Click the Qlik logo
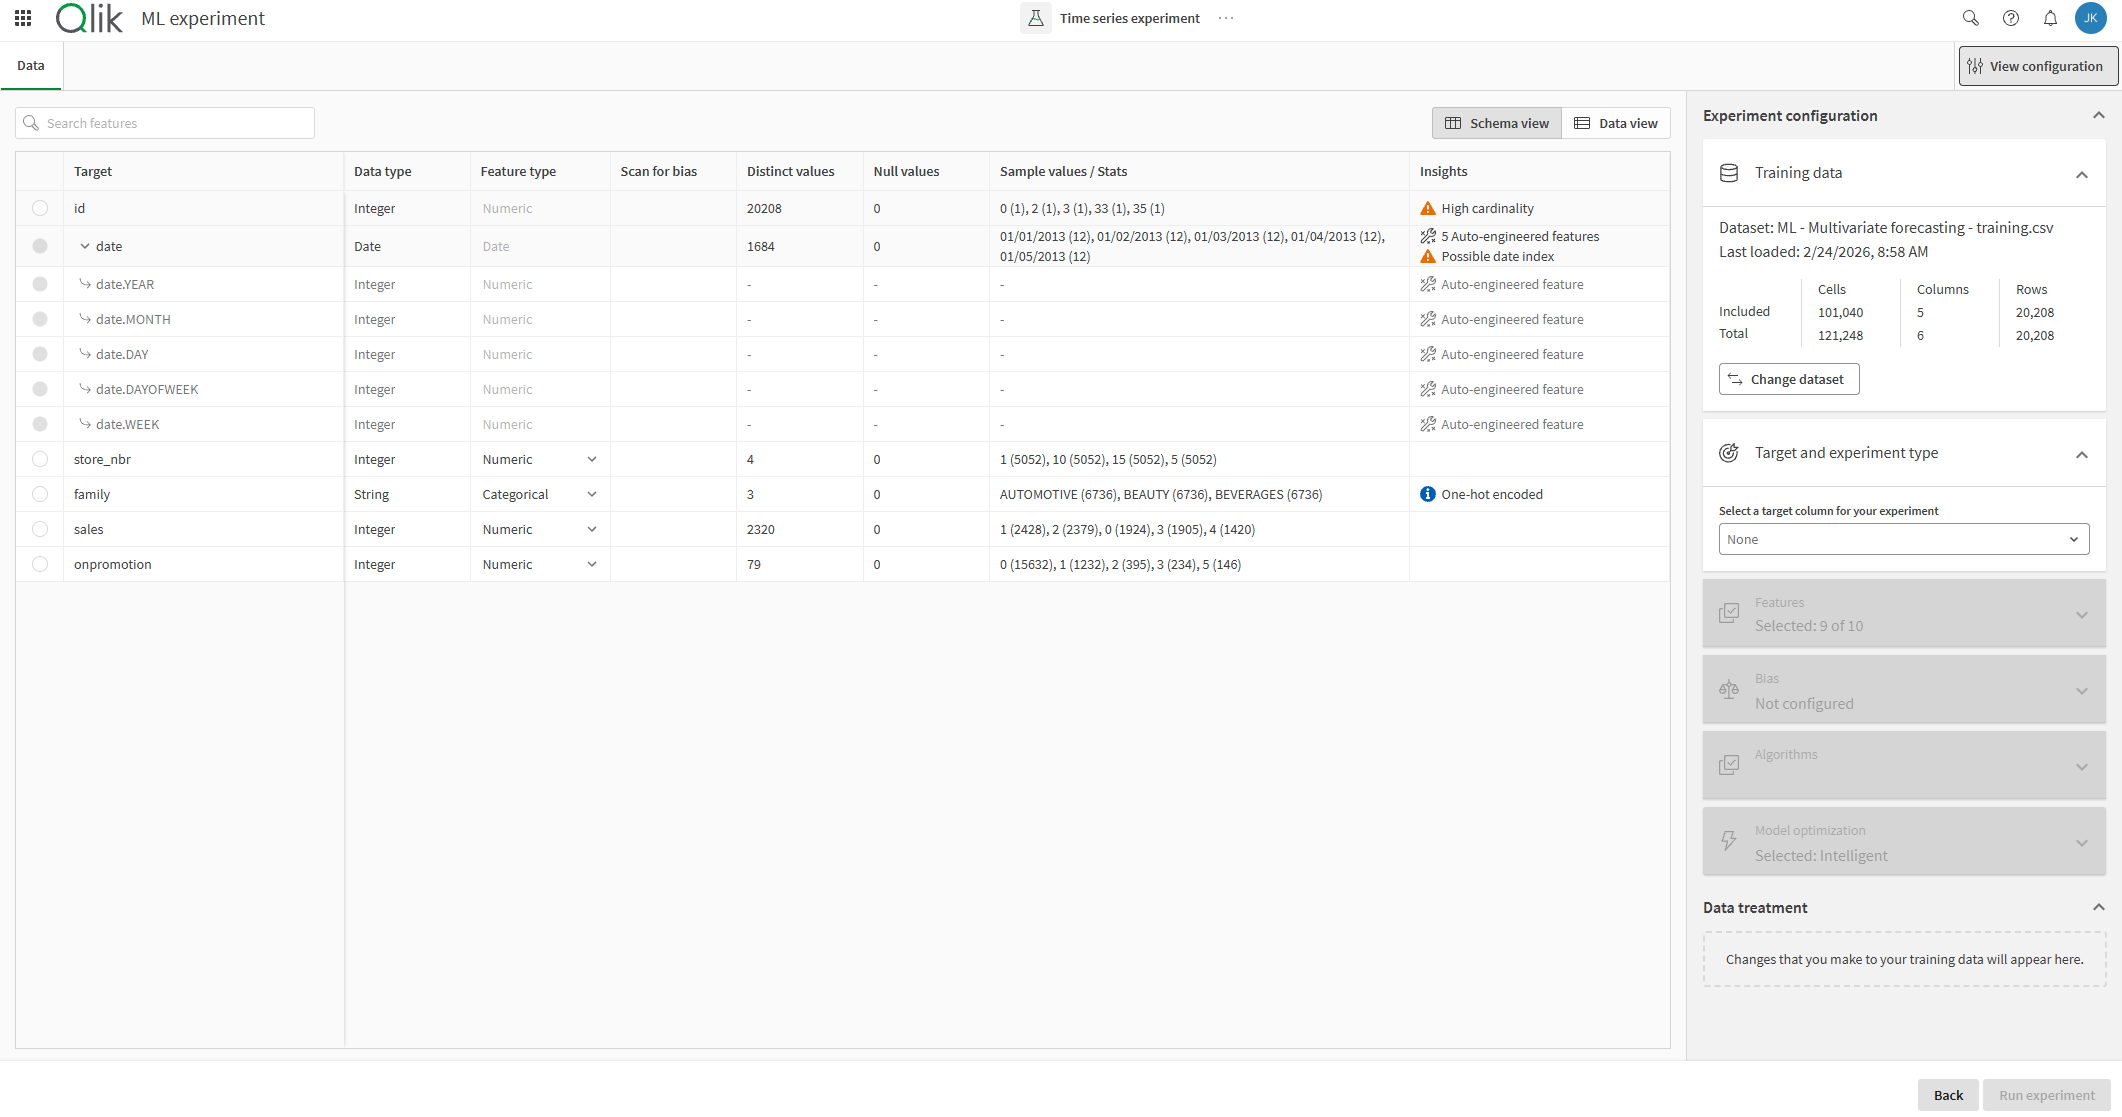Viewport: 2122px width, 1117px height. [88, 17]
